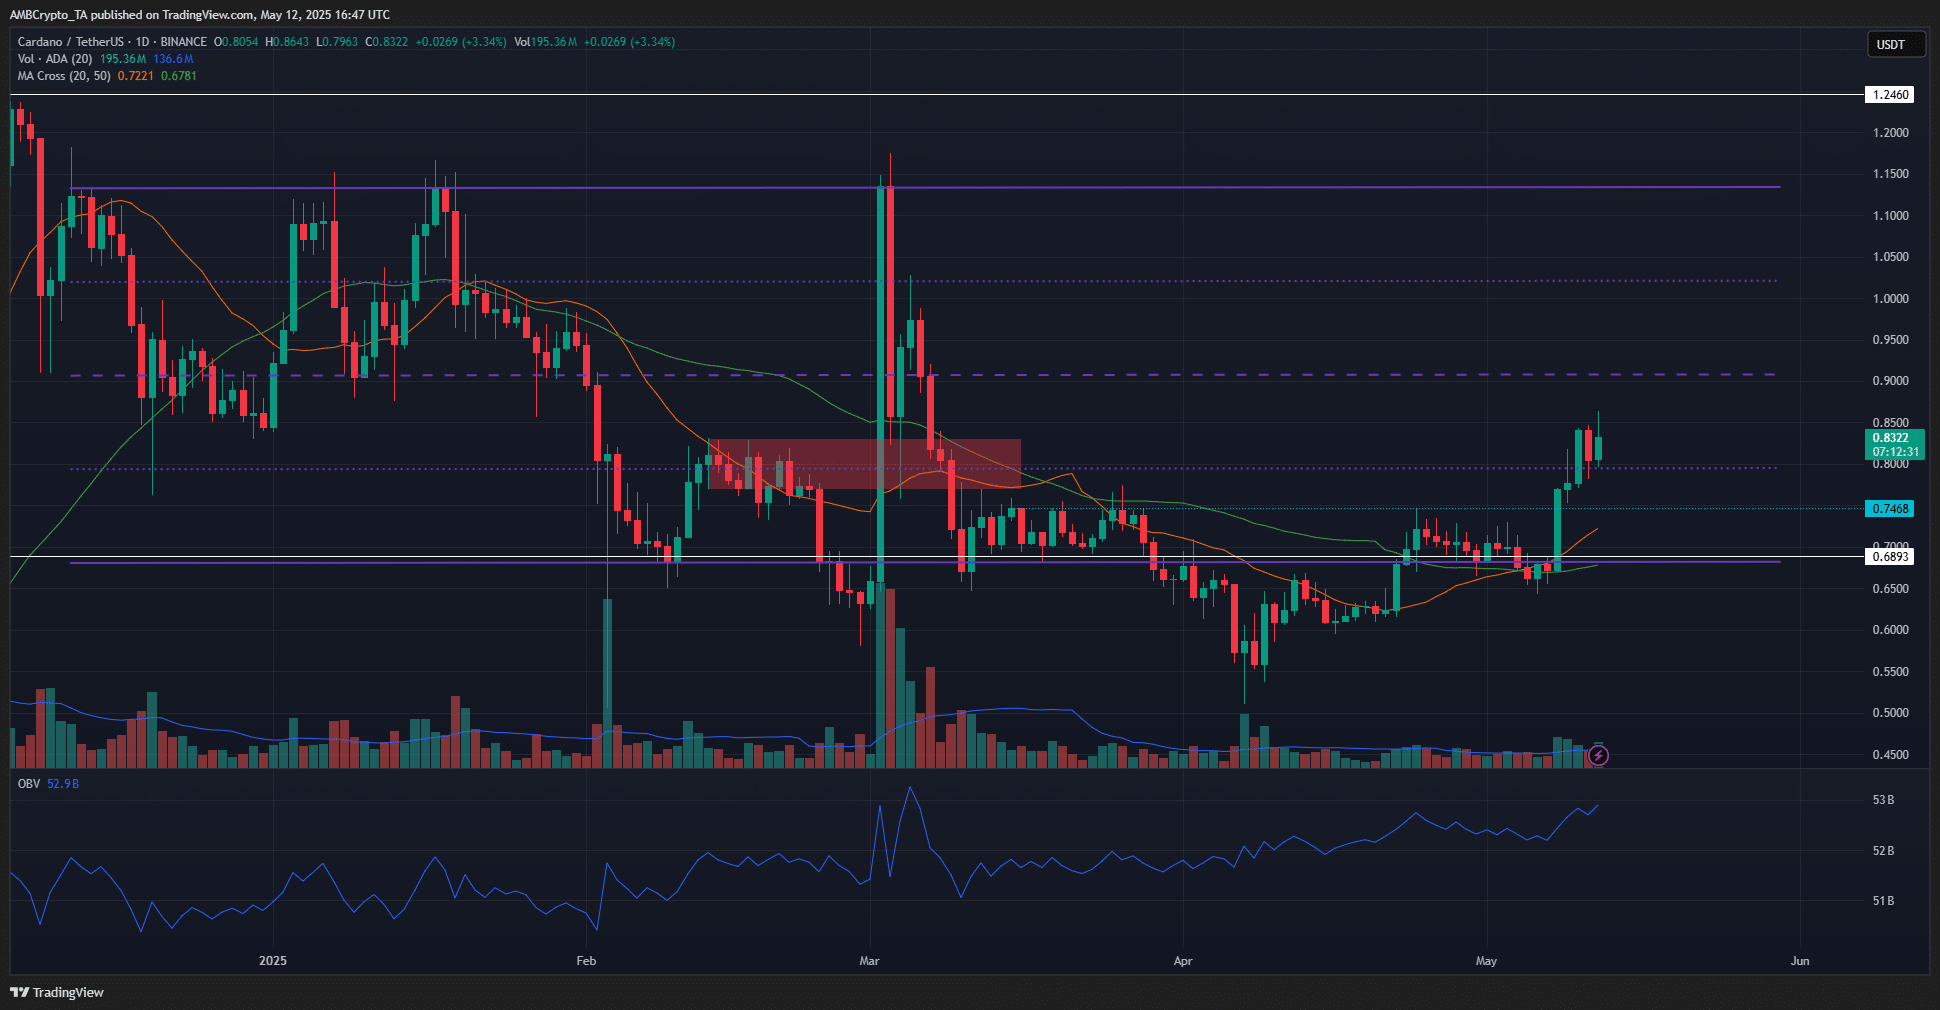1940x1010 pixels.
Task: Click Feb on the time axis
Action: click(x=586, y=960)
